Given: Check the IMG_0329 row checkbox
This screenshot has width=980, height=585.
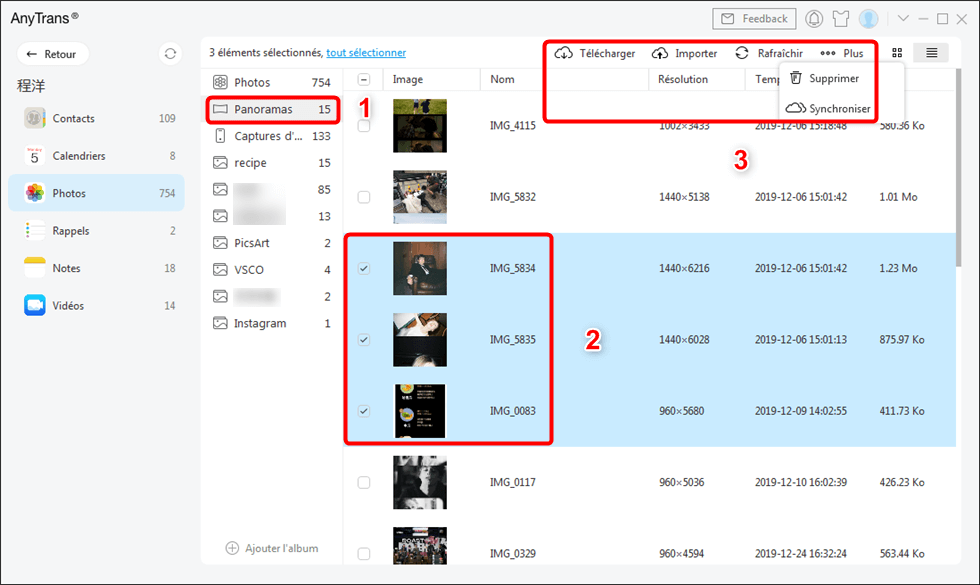Looking at the screenshot, I should pos(364,553).
